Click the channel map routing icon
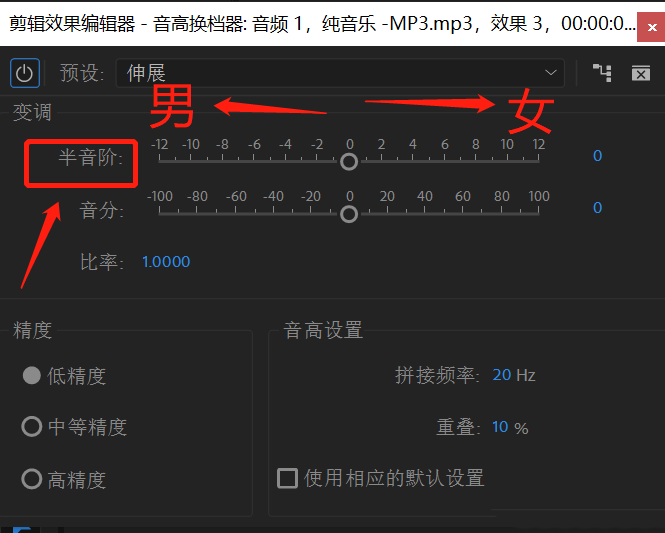This screenshot has width=665, height=533. [x=602, y=73]
